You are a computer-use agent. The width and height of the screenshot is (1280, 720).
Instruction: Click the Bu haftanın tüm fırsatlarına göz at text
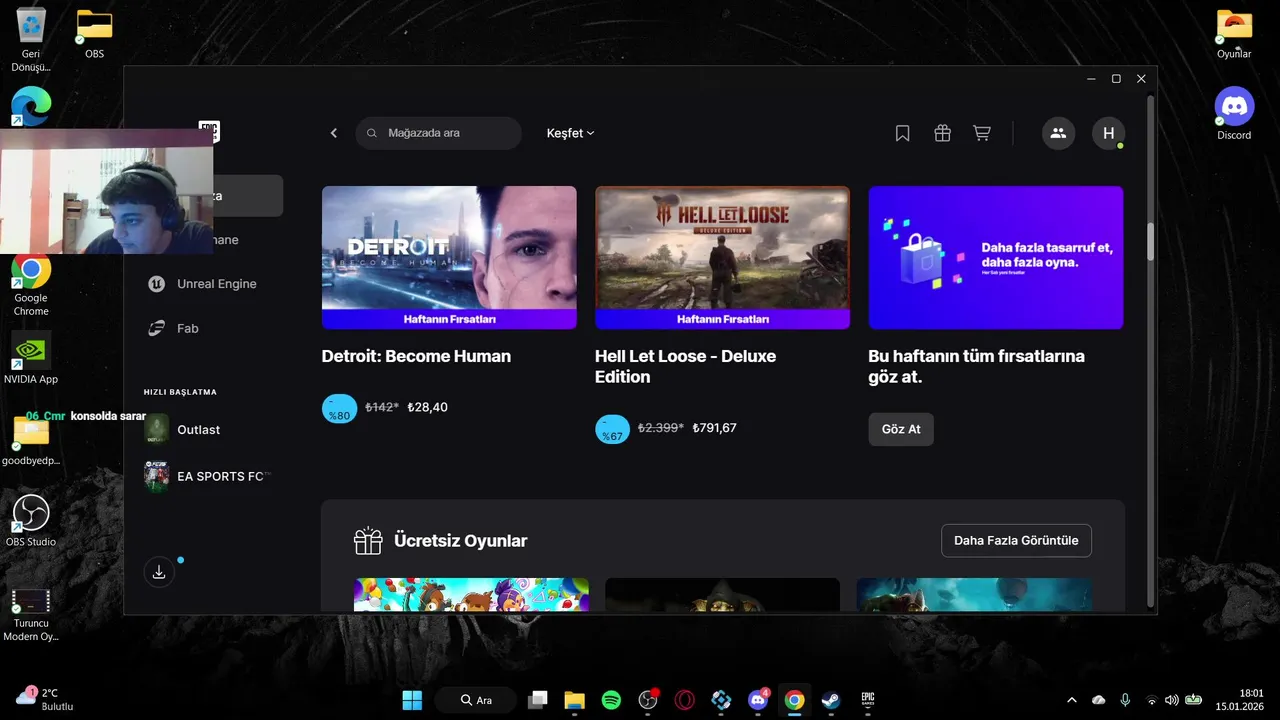click(977, 366)
